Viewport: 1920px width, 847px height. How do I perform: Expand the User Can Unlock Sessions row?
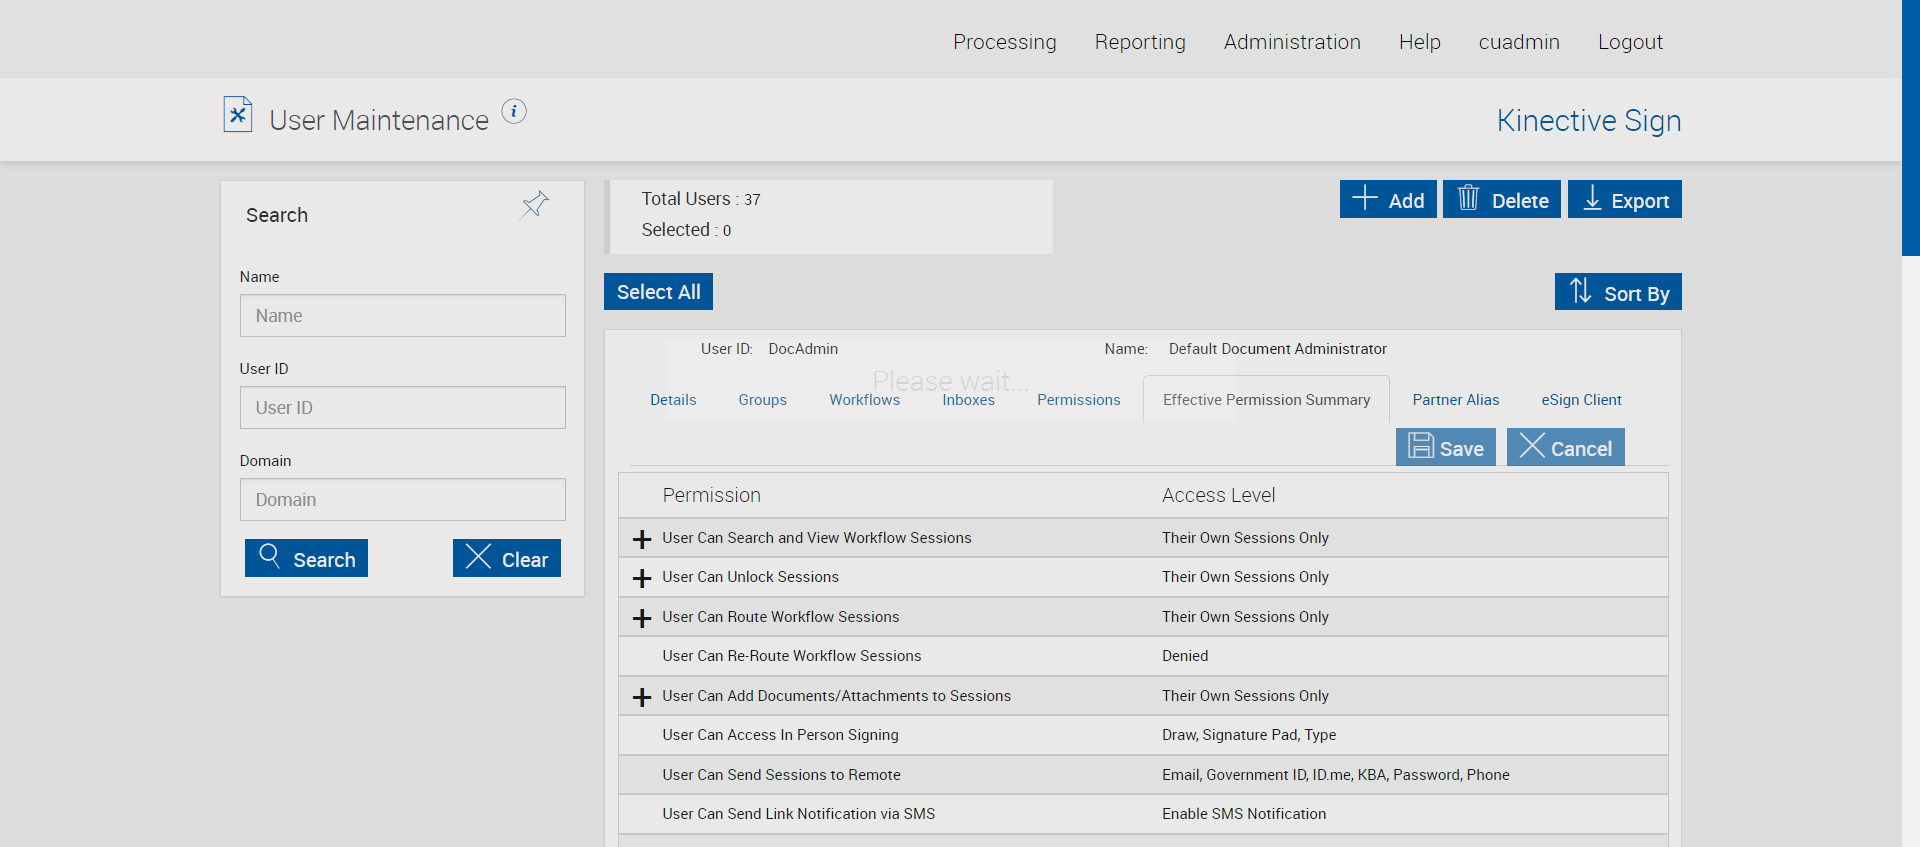pos(642,578)
